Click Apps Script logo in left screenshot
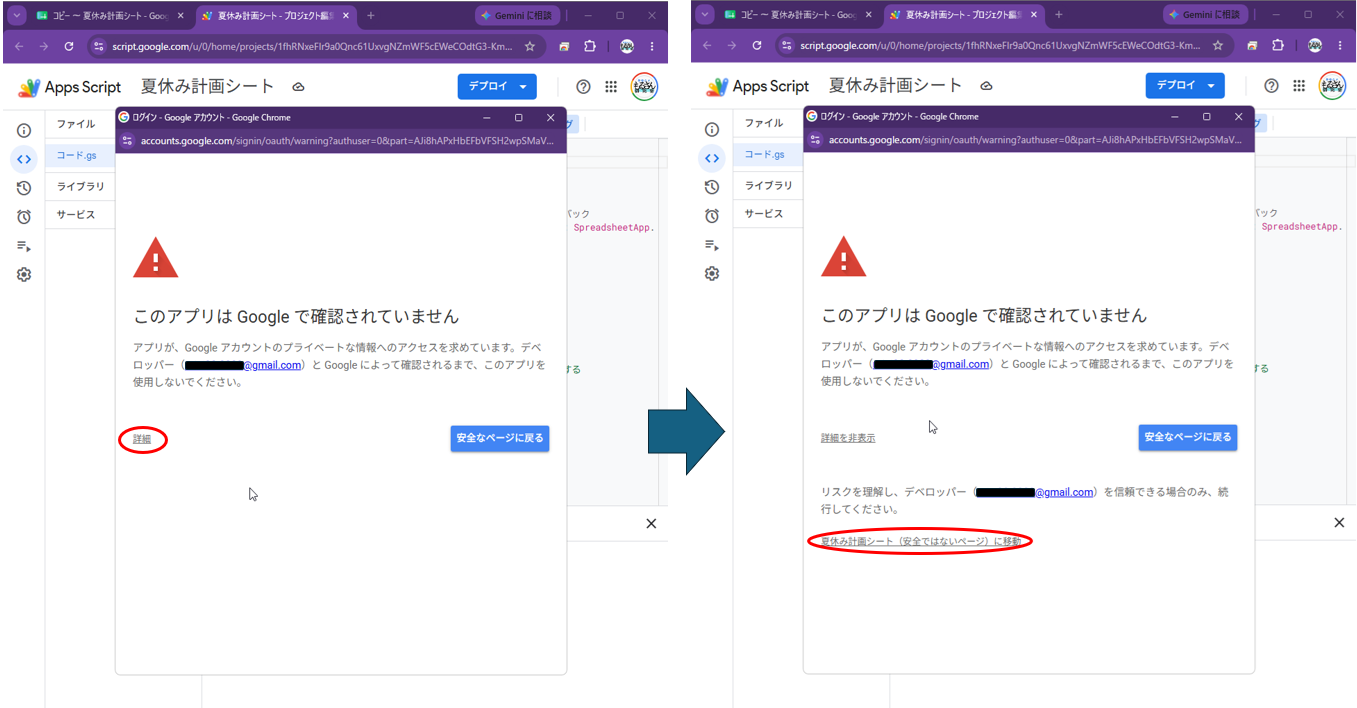Viewport: 1357px width, 708px height. (x=69, y=87)
